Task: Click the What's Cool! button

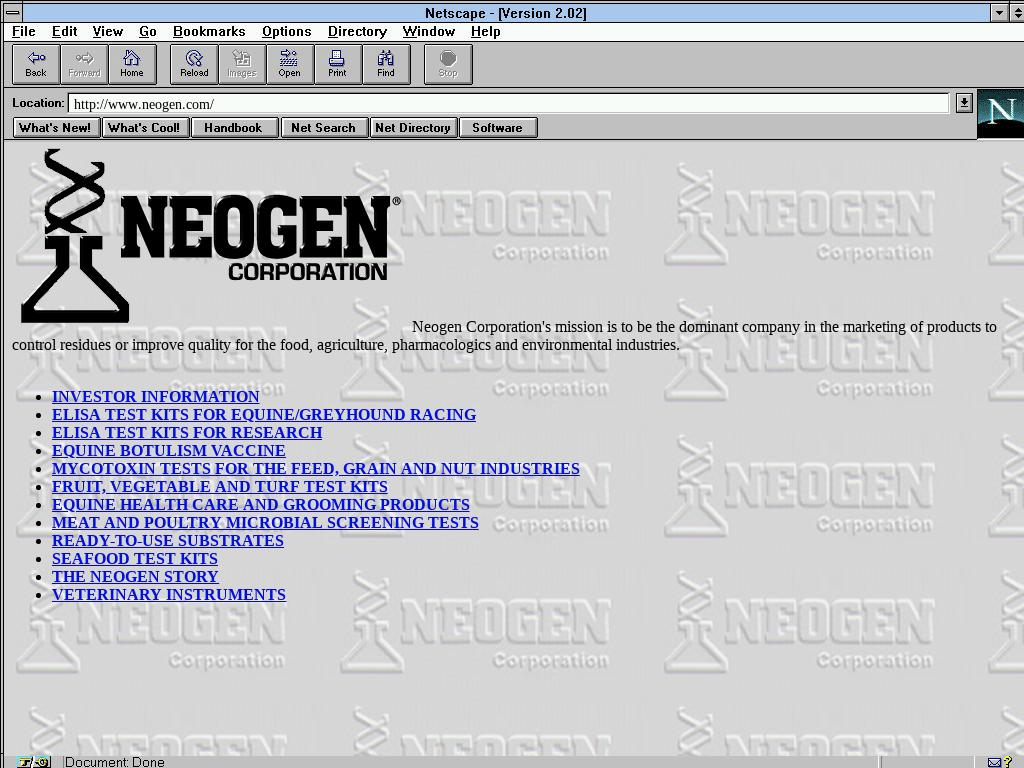Action: [144, 128]
